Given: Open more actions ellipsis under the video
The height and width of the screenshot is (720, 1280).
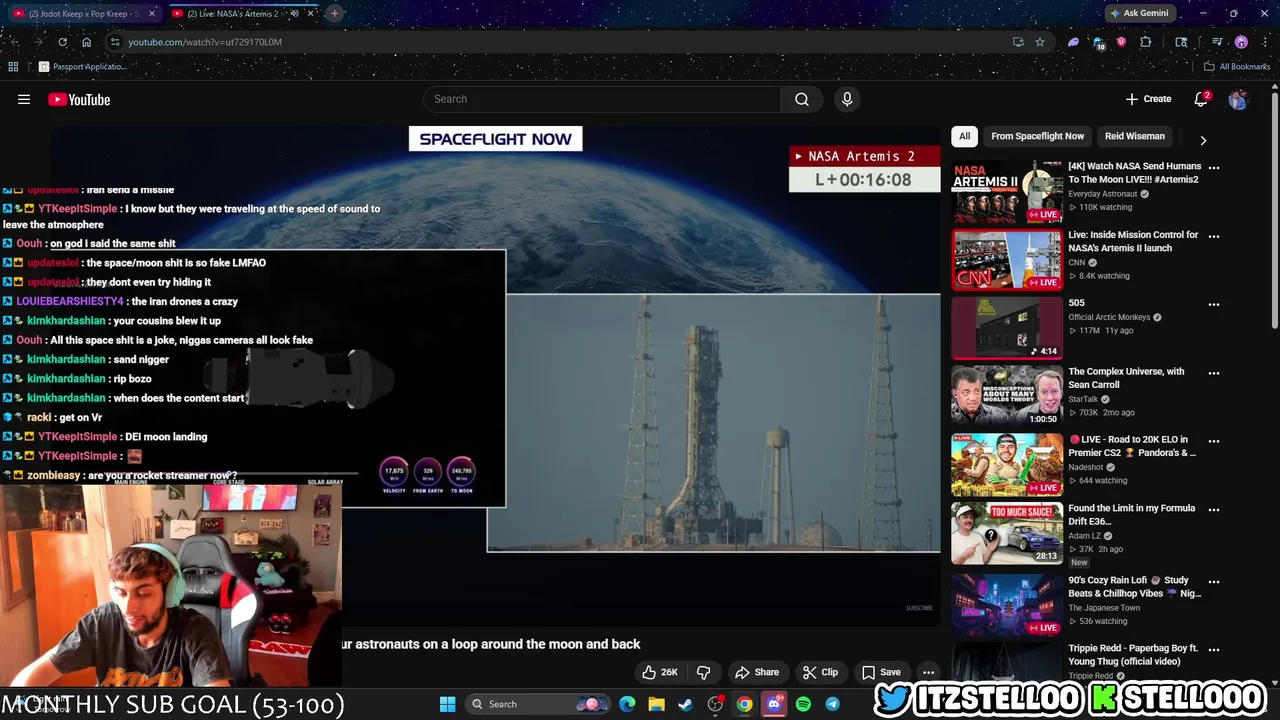Looking at the screenshot, I should tap(929, 672).
